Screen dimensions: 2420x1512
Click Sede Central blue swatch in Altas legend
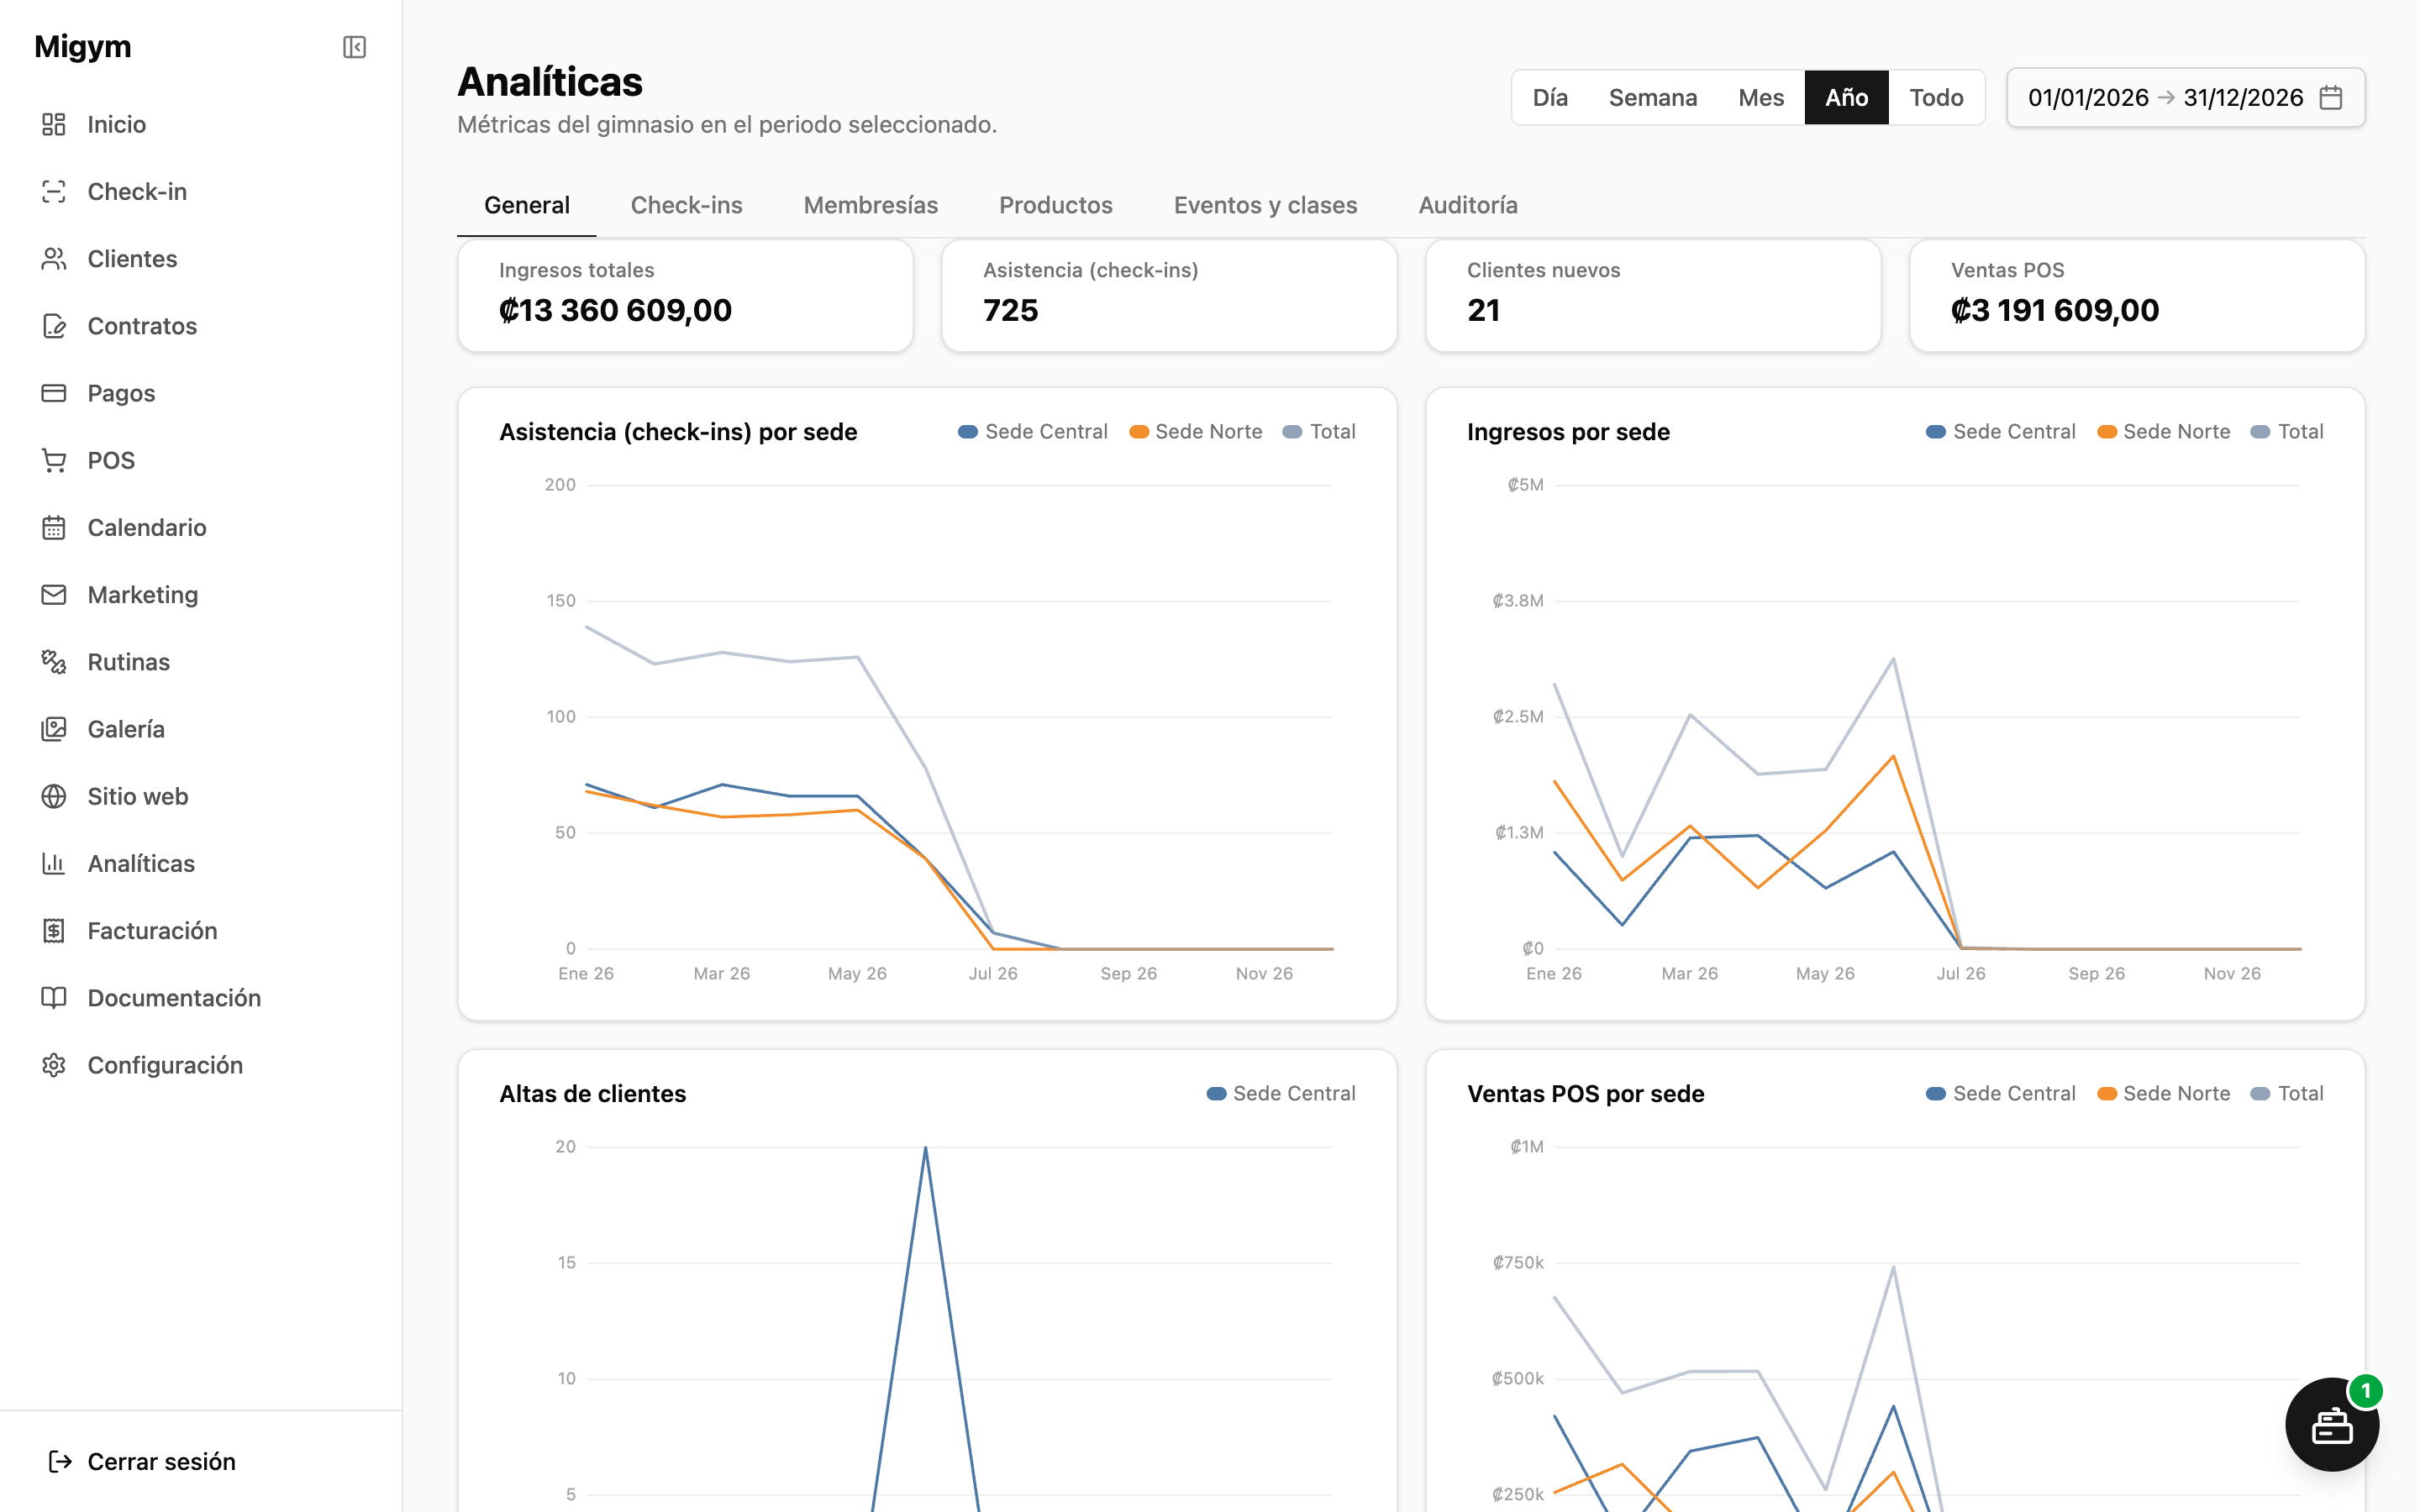click(x=1216, y=1094)
